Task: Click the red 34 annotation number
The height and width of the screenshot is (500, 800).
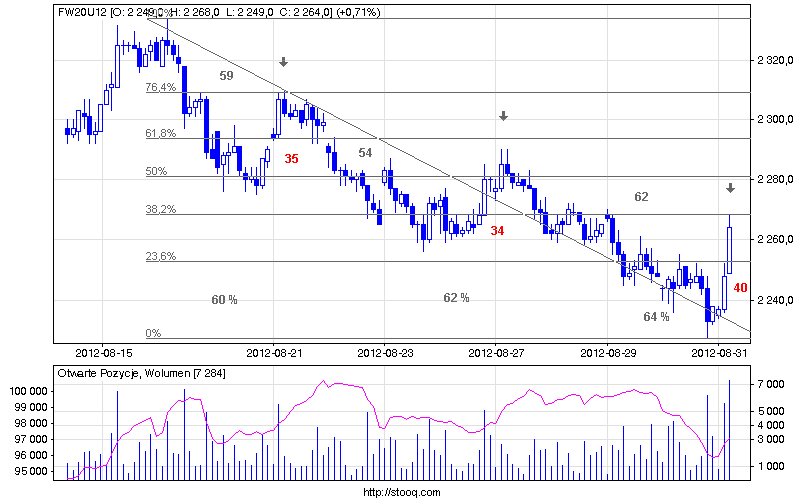Action: tap(497, 231)
